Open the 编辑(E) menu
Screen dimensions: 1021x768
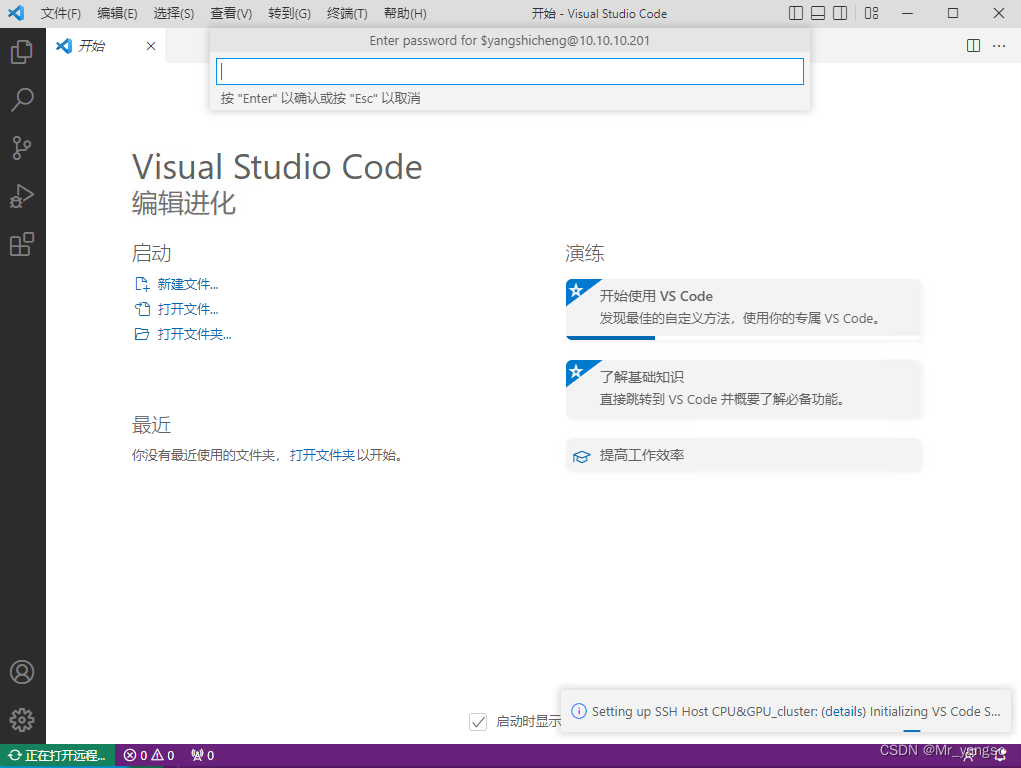pyautogui.click(x=117, y=13)
